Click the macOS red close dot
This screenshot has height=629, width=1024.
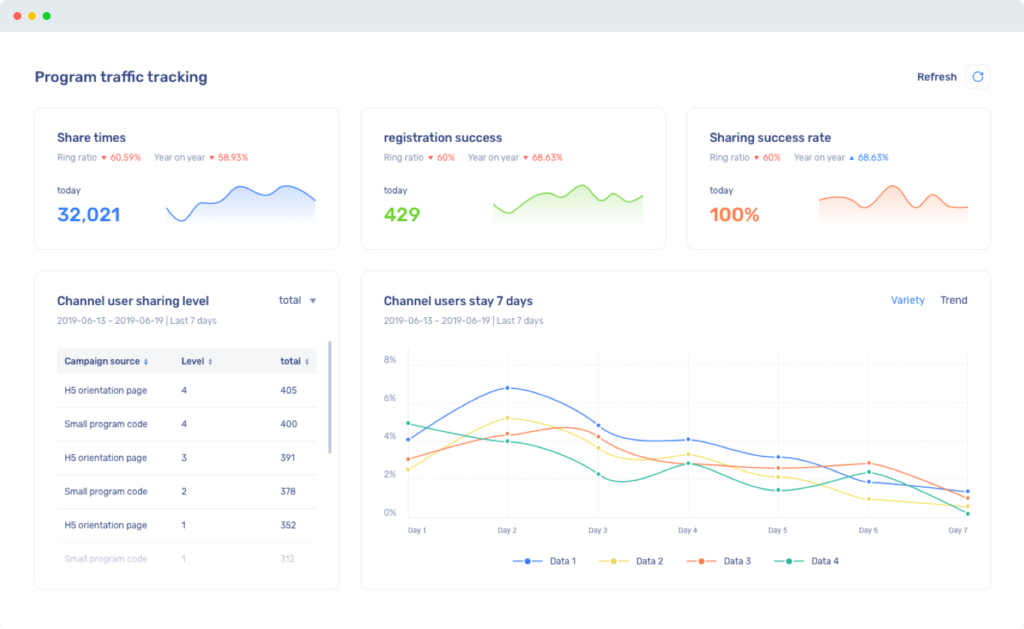pyautogui.click(x=16, y=16)
